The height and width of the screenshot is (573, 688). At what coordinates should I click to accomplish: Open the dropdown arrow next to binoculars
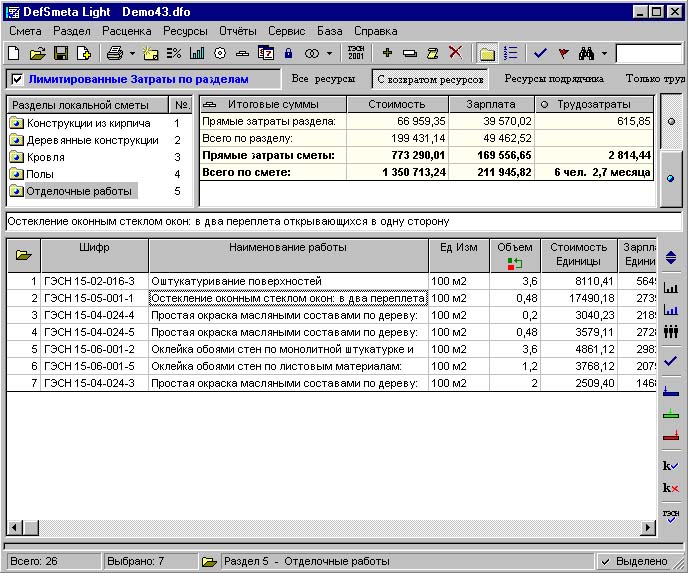click(x=604, y=53)
